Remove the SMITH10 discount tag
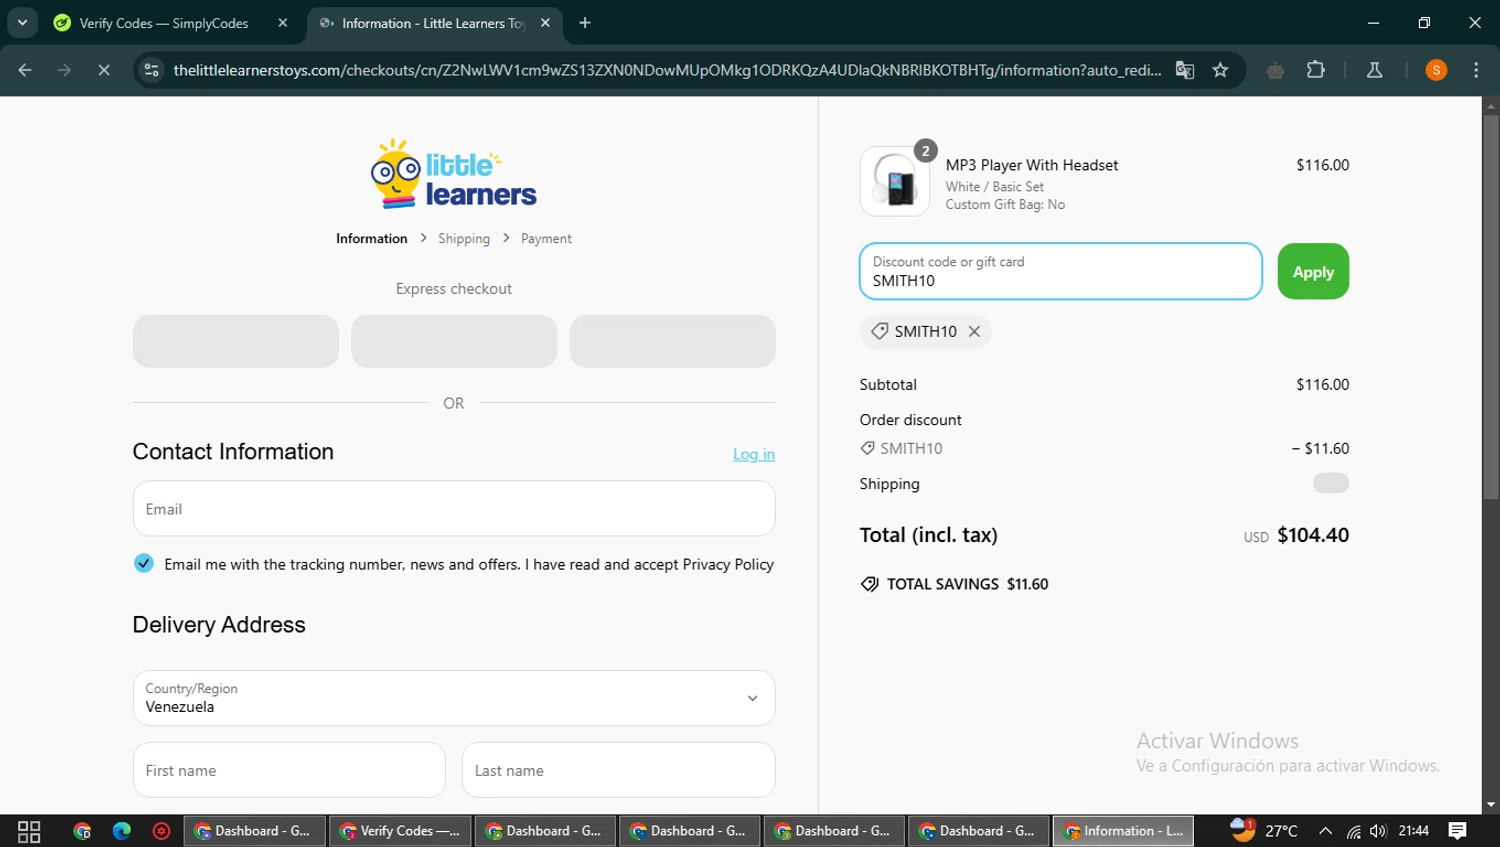This screenshot has width=1500, height=847. pyautogui.click(x=974, y=331)
